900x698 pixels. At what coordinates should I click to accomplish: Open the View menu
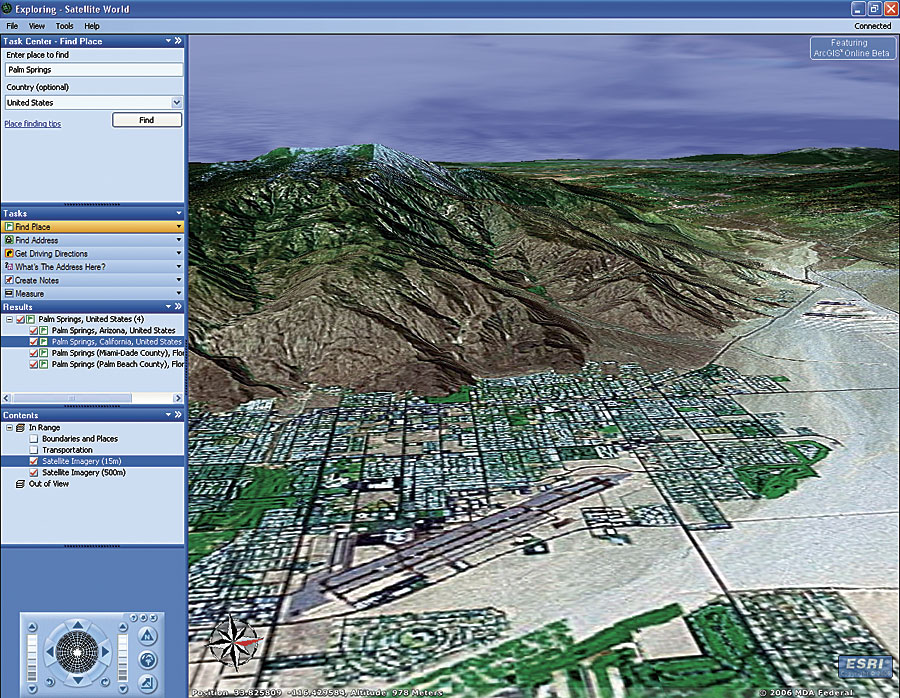pyautogui.click(x=37, y=26)
